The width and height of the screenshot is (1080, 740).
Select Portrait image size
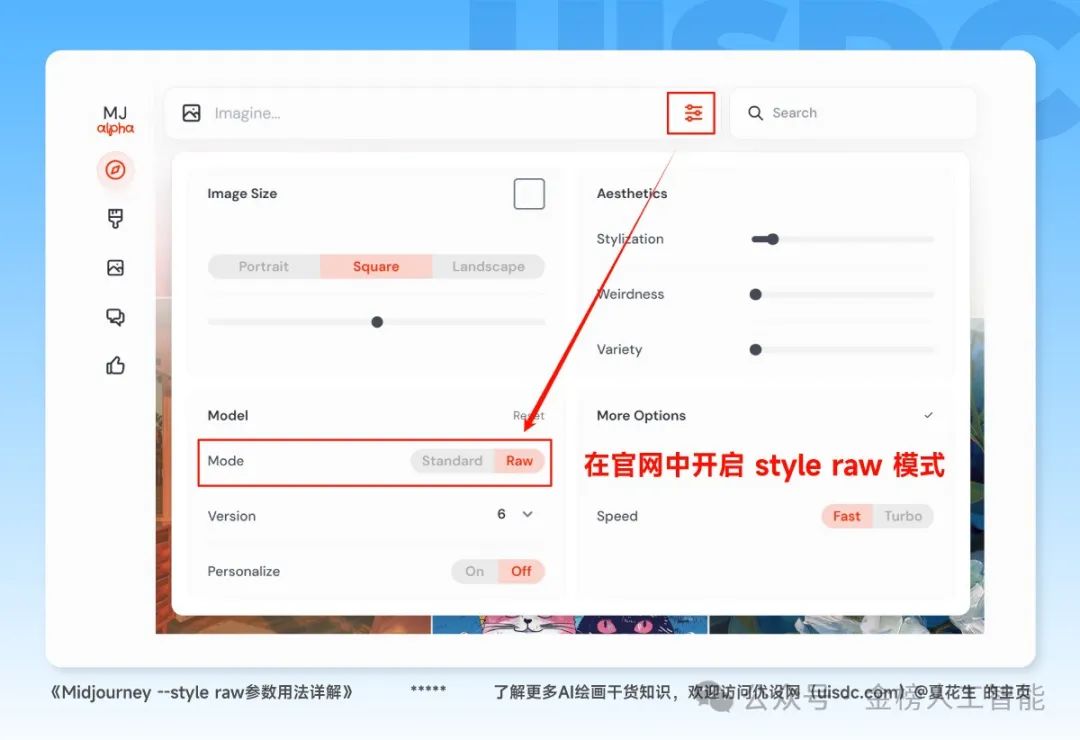(264, 267)
